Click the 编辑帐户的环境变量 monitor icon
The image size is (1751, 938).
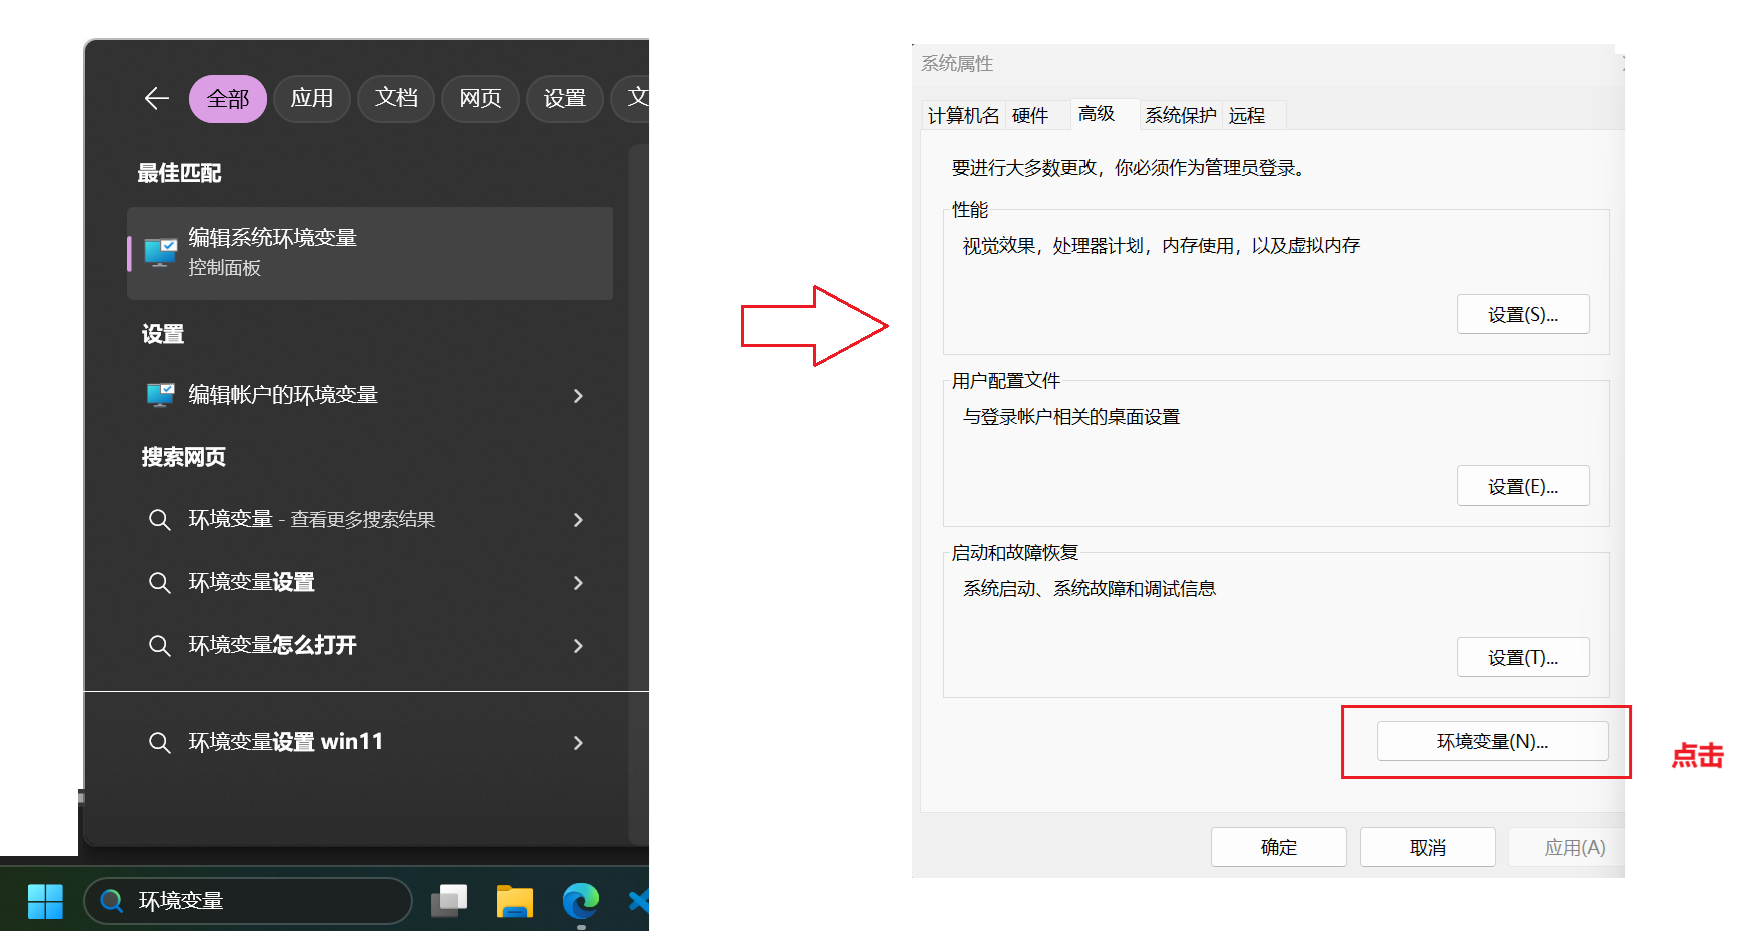pyautogui.click(x=160, y=395)
